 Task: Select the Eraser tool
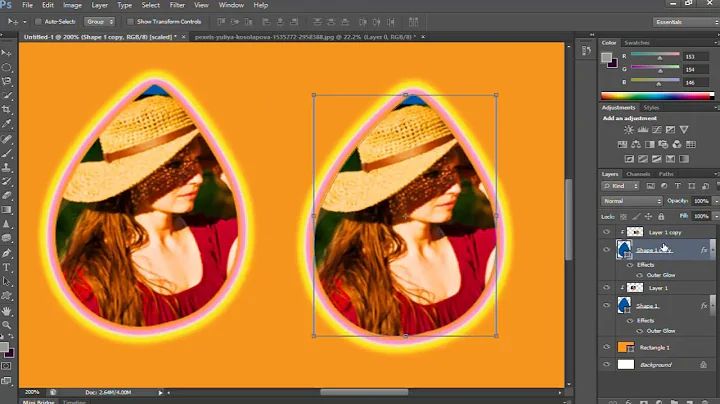(x=6, y=196)
